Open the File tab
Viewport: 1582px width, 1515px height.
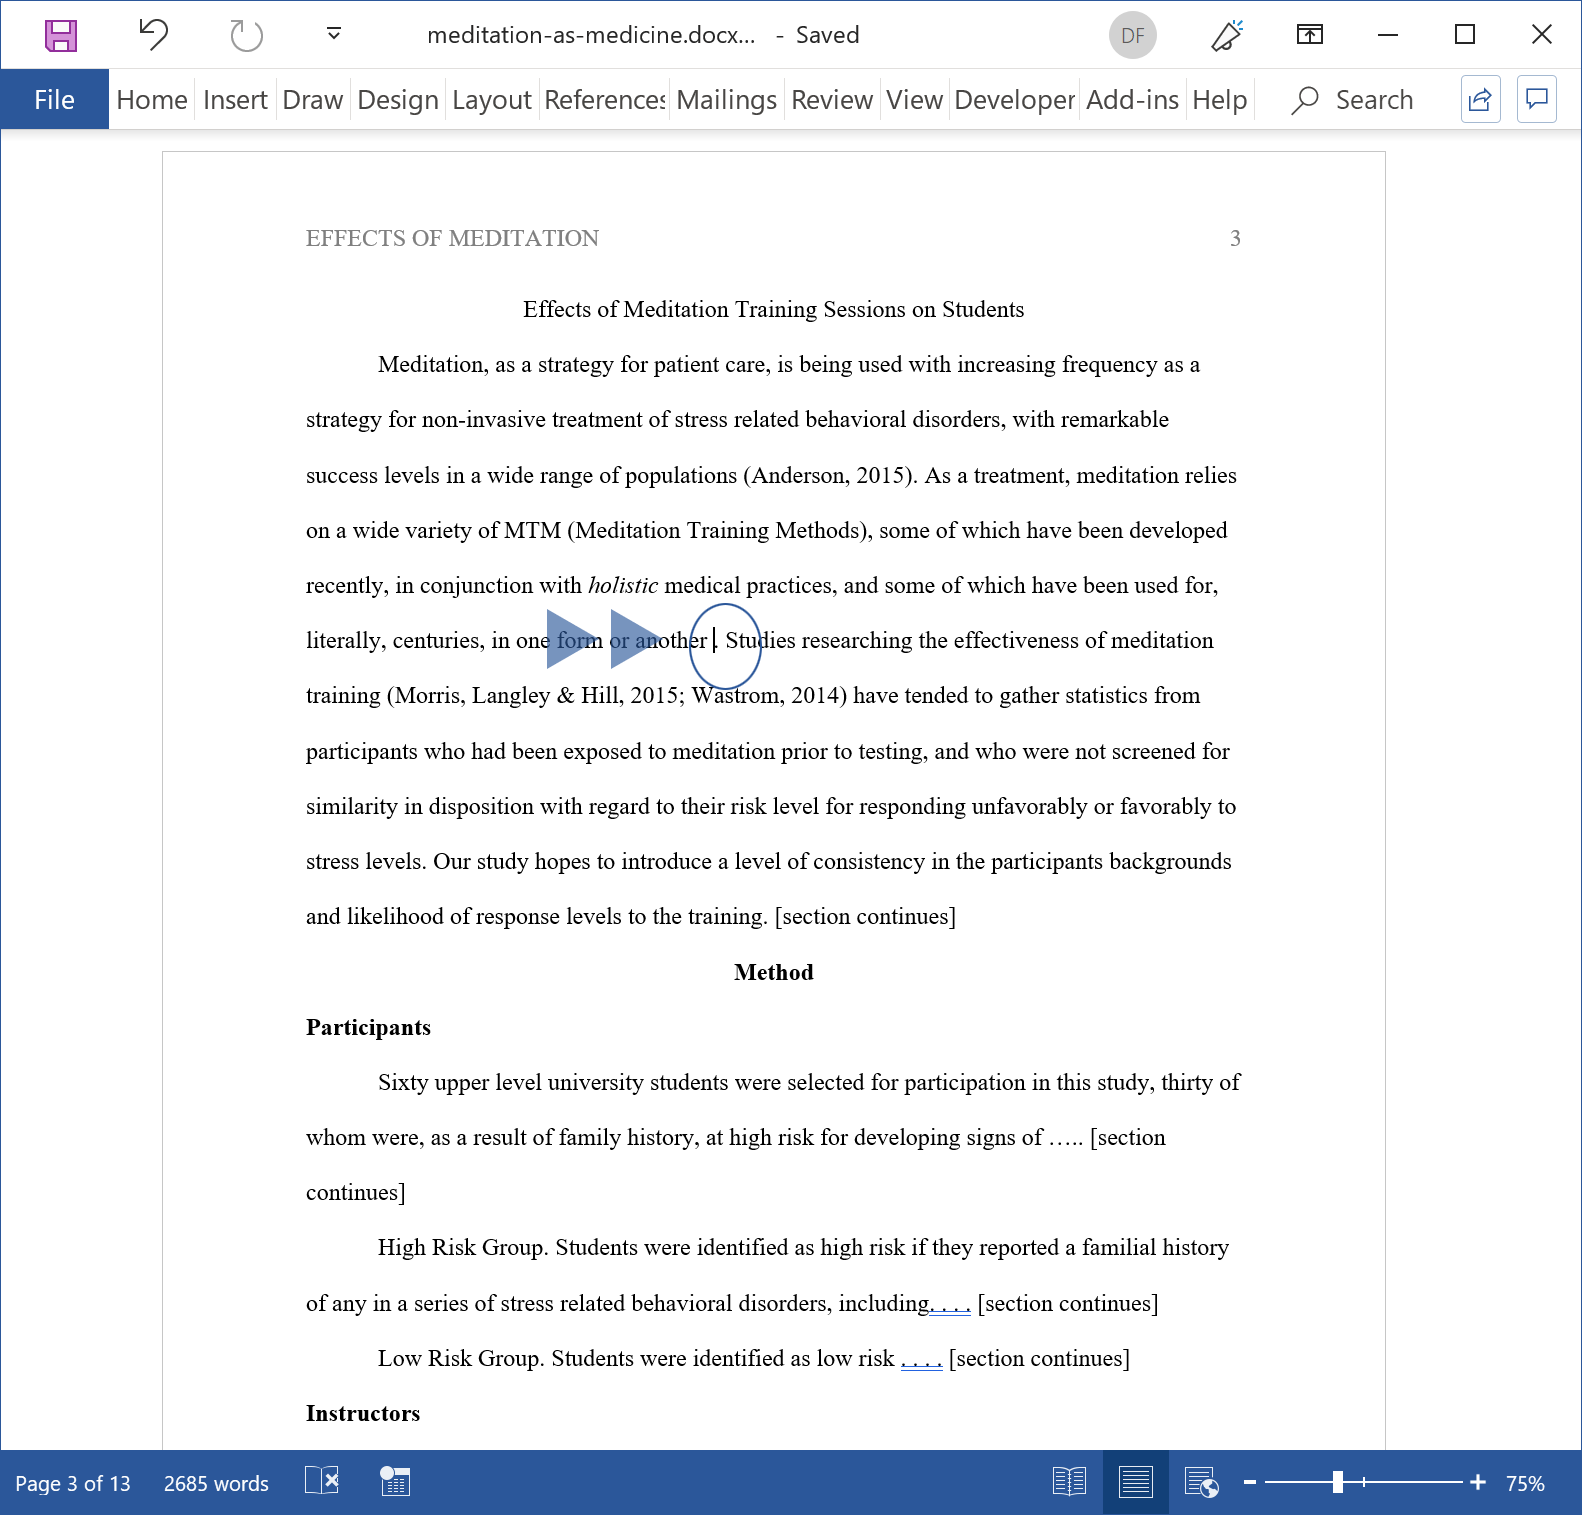[54, 100]
